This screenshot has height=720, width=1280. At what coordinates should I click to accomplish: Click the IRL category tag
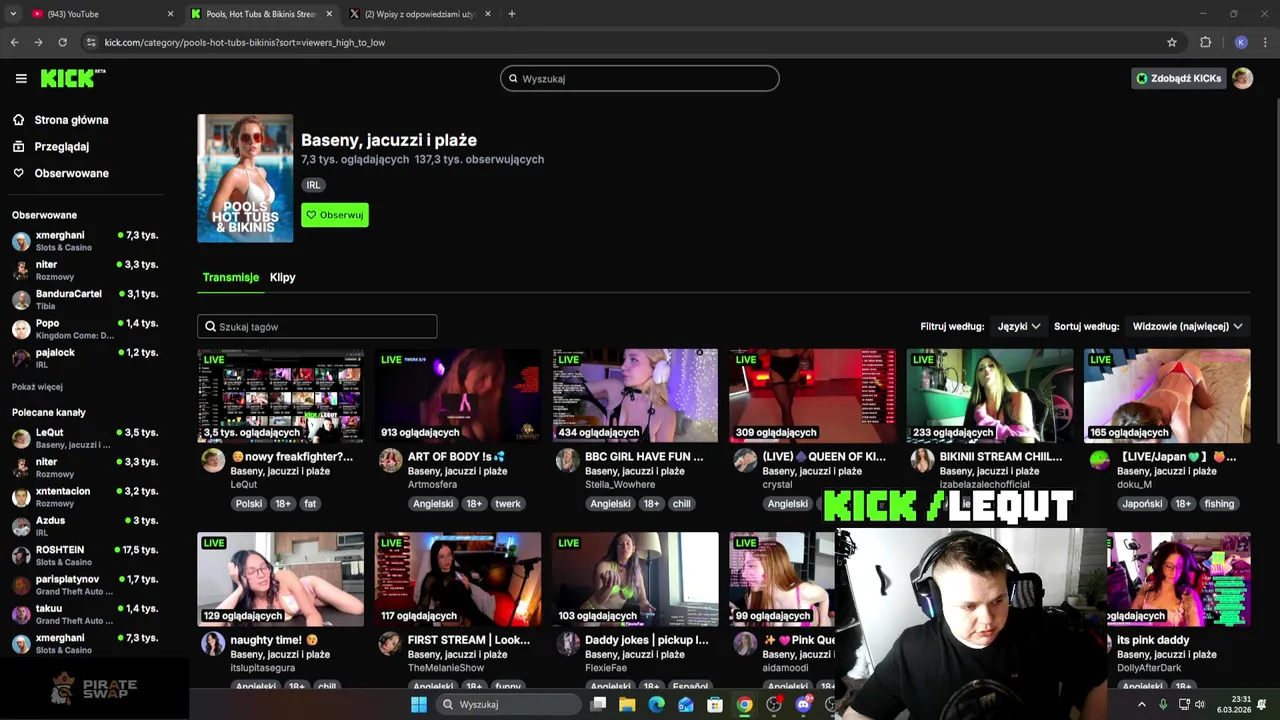313,185
